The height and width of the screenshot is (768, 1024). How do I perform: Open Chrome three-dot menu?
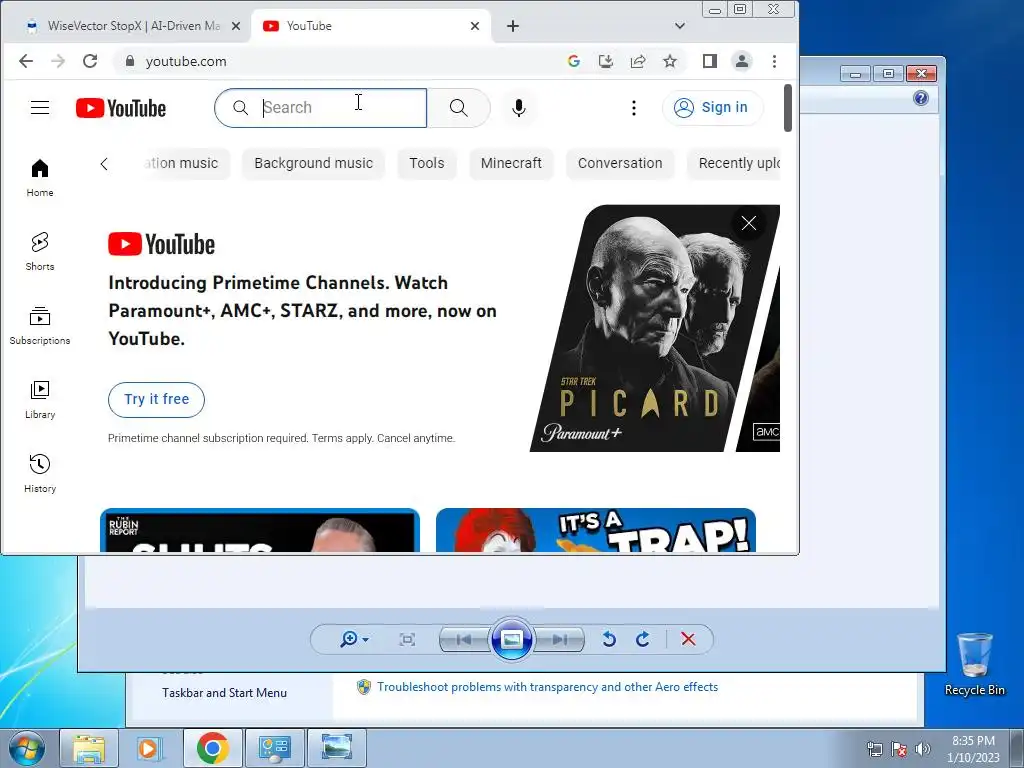click(x=775, y=61)
